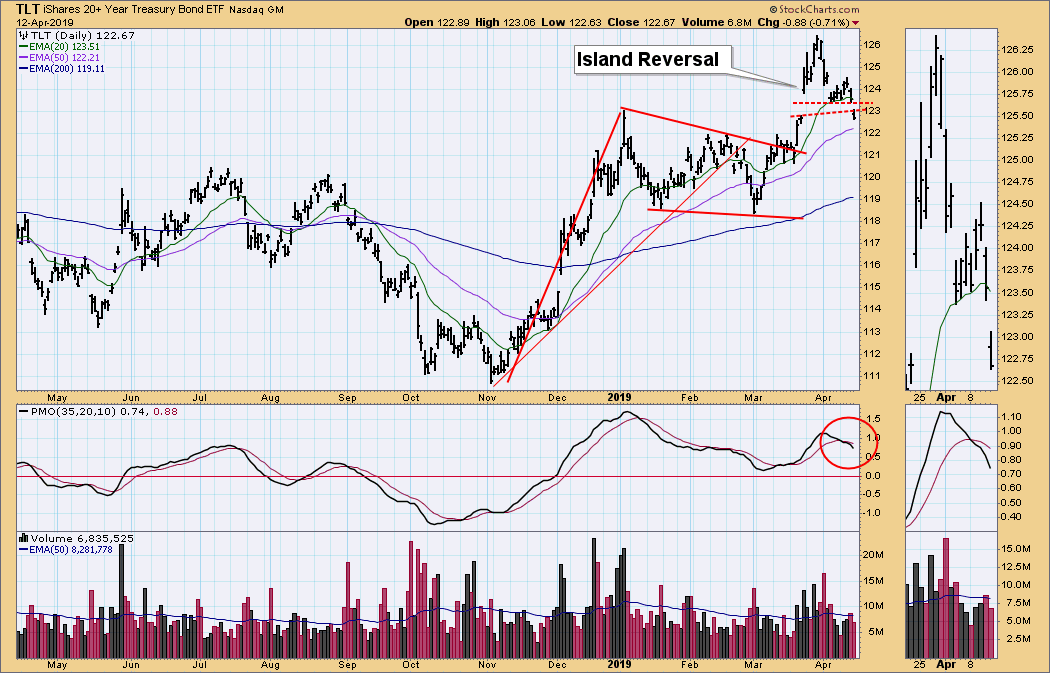Click the Dec label under the volume panel
This screenshot has height=673, width=1050.
click(x=557, y=664)
